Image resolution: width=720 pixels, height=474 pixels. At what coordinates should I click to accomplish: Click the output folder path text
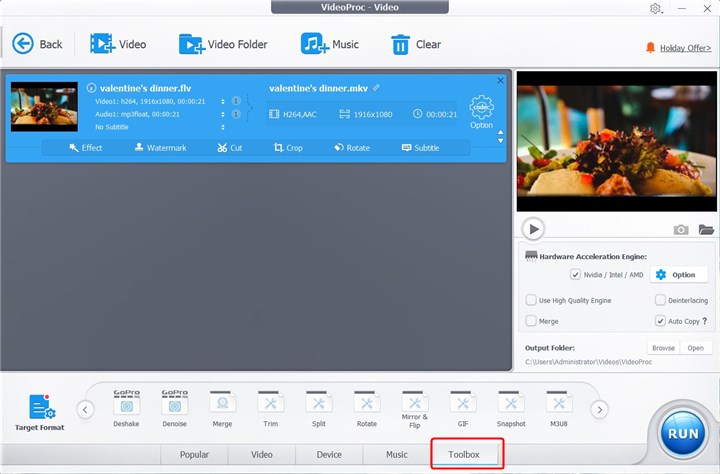click(588, 362)
